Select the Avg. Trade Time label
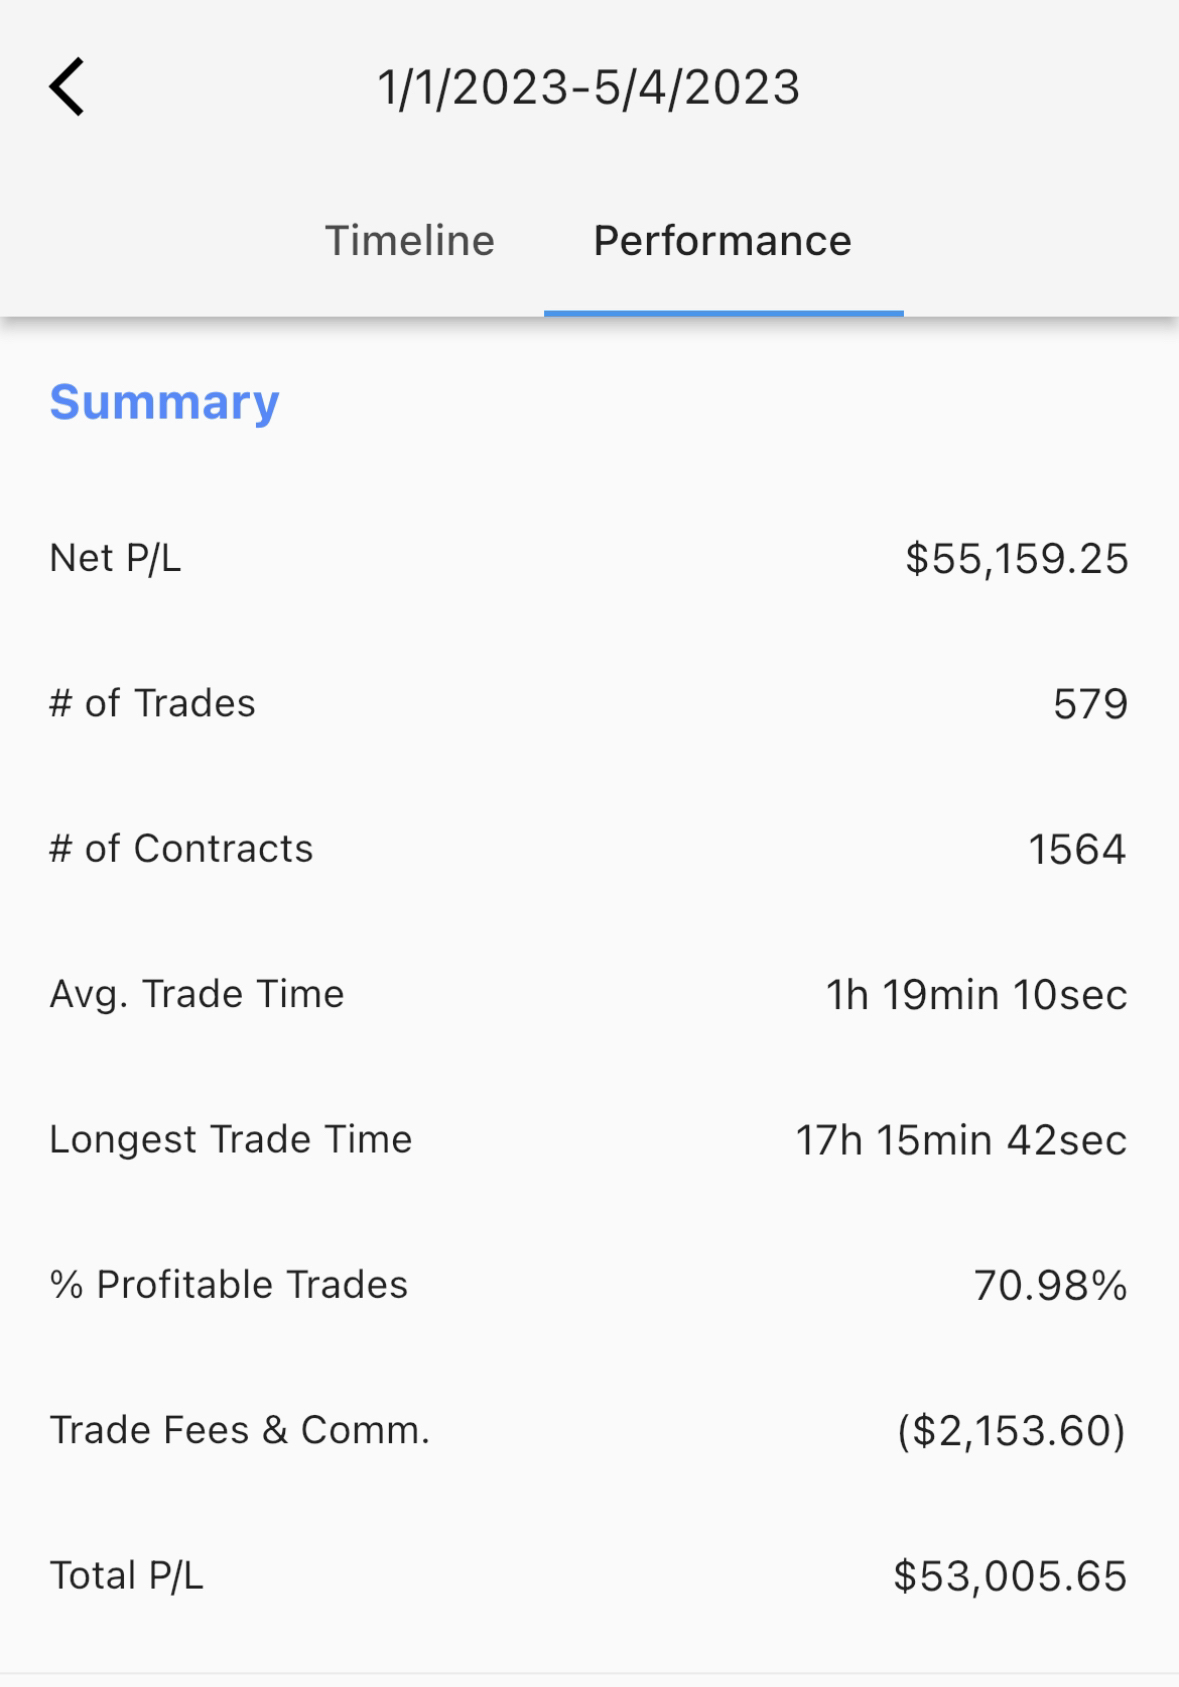 coord(197,994)
